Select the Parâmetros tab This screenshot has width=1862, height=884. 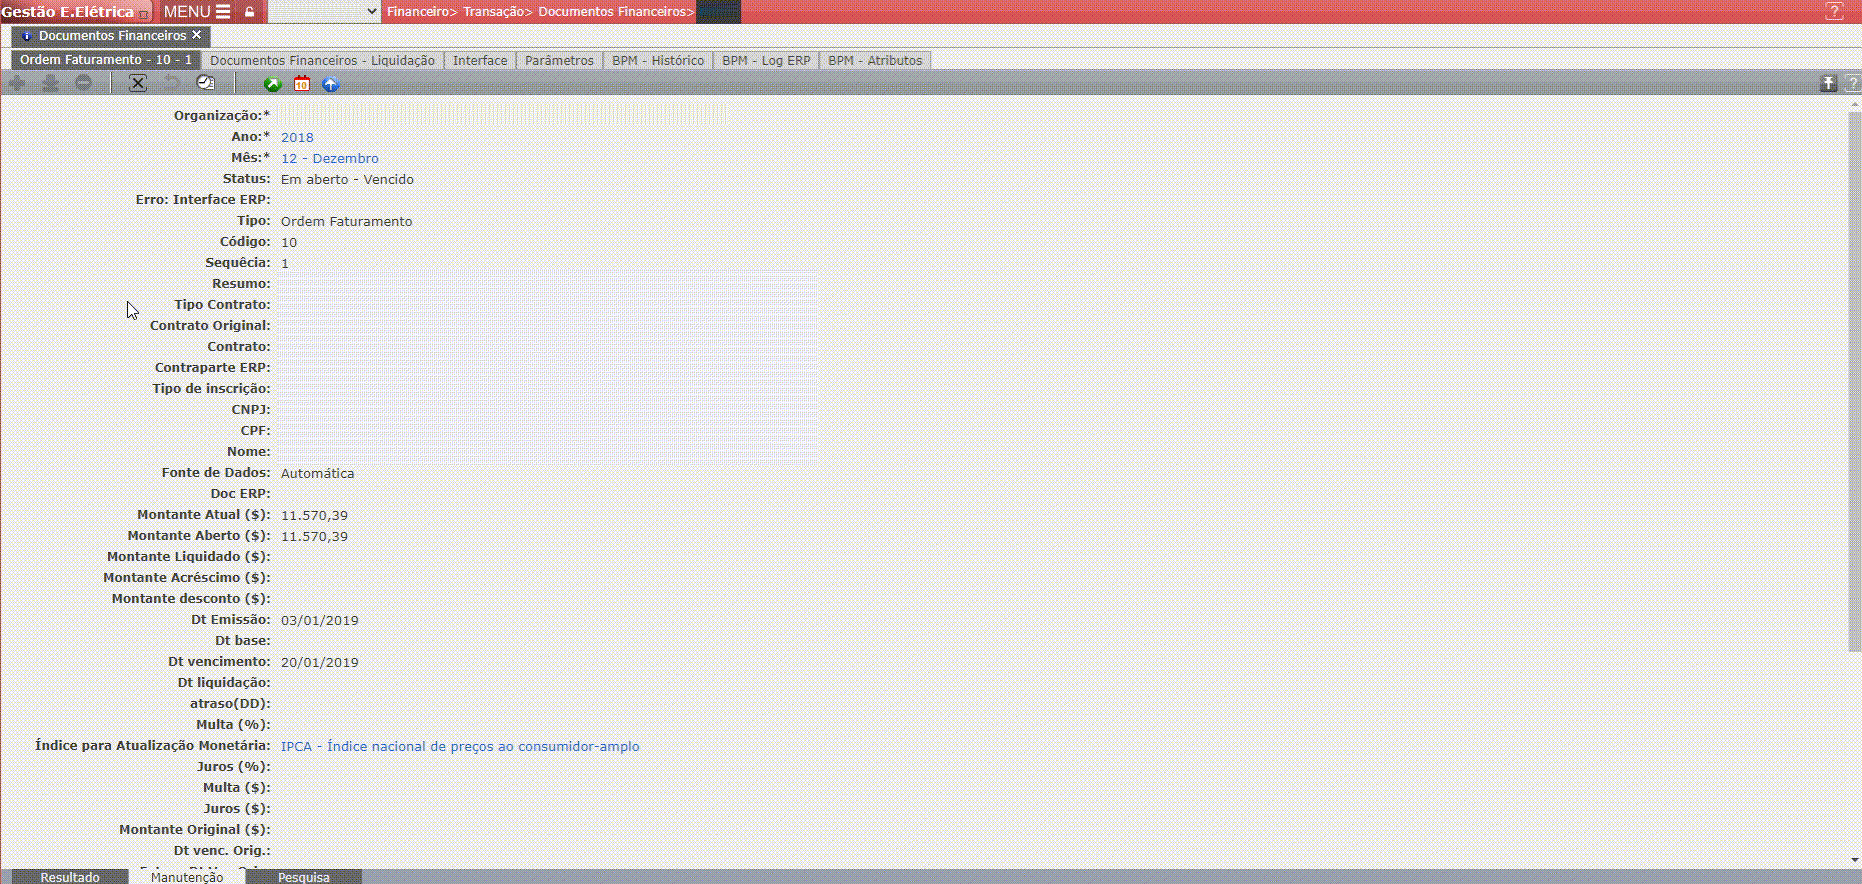click(x=559, y=61)
